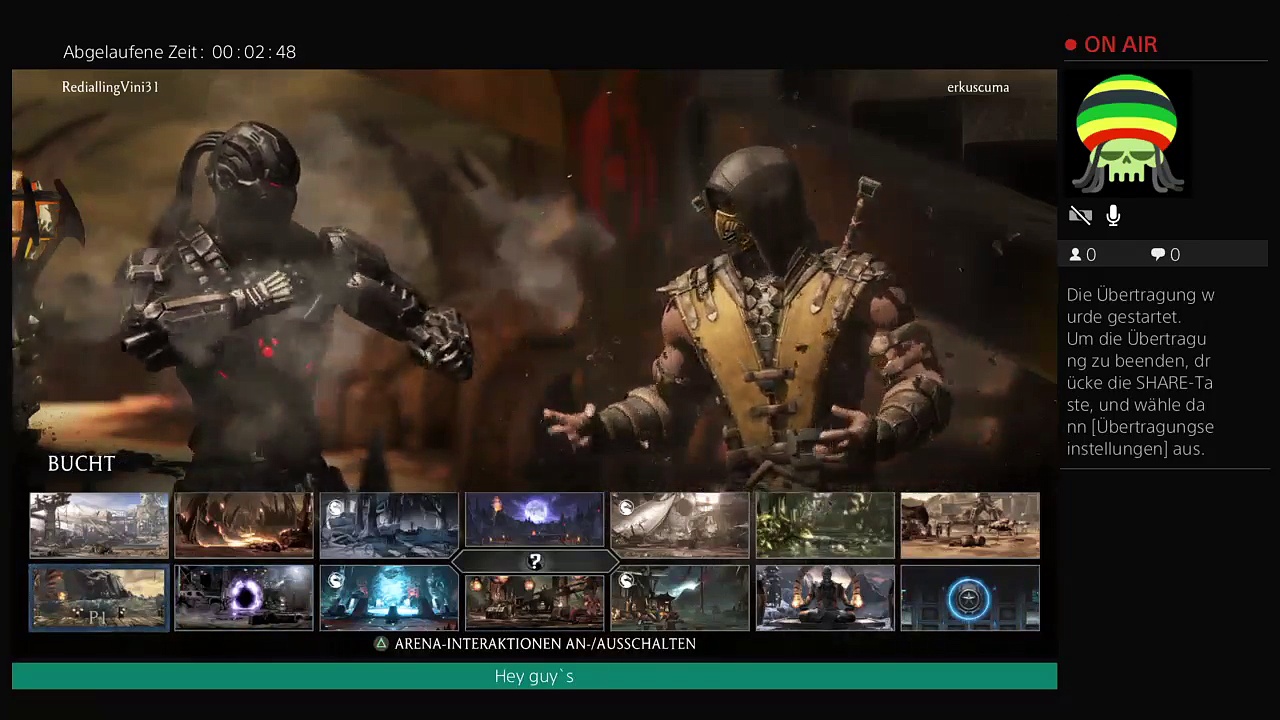1280x720 pixels.
Task: Click the comment count speech bubble icon
Action: [x=1158, y=255]
